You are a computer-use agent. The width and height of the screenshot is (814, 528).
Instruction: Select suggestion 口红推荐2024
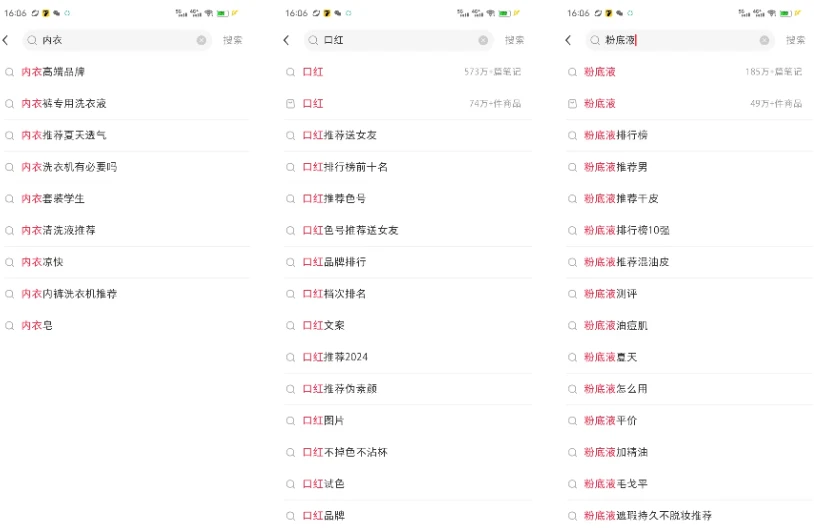[x=335, y=357]
